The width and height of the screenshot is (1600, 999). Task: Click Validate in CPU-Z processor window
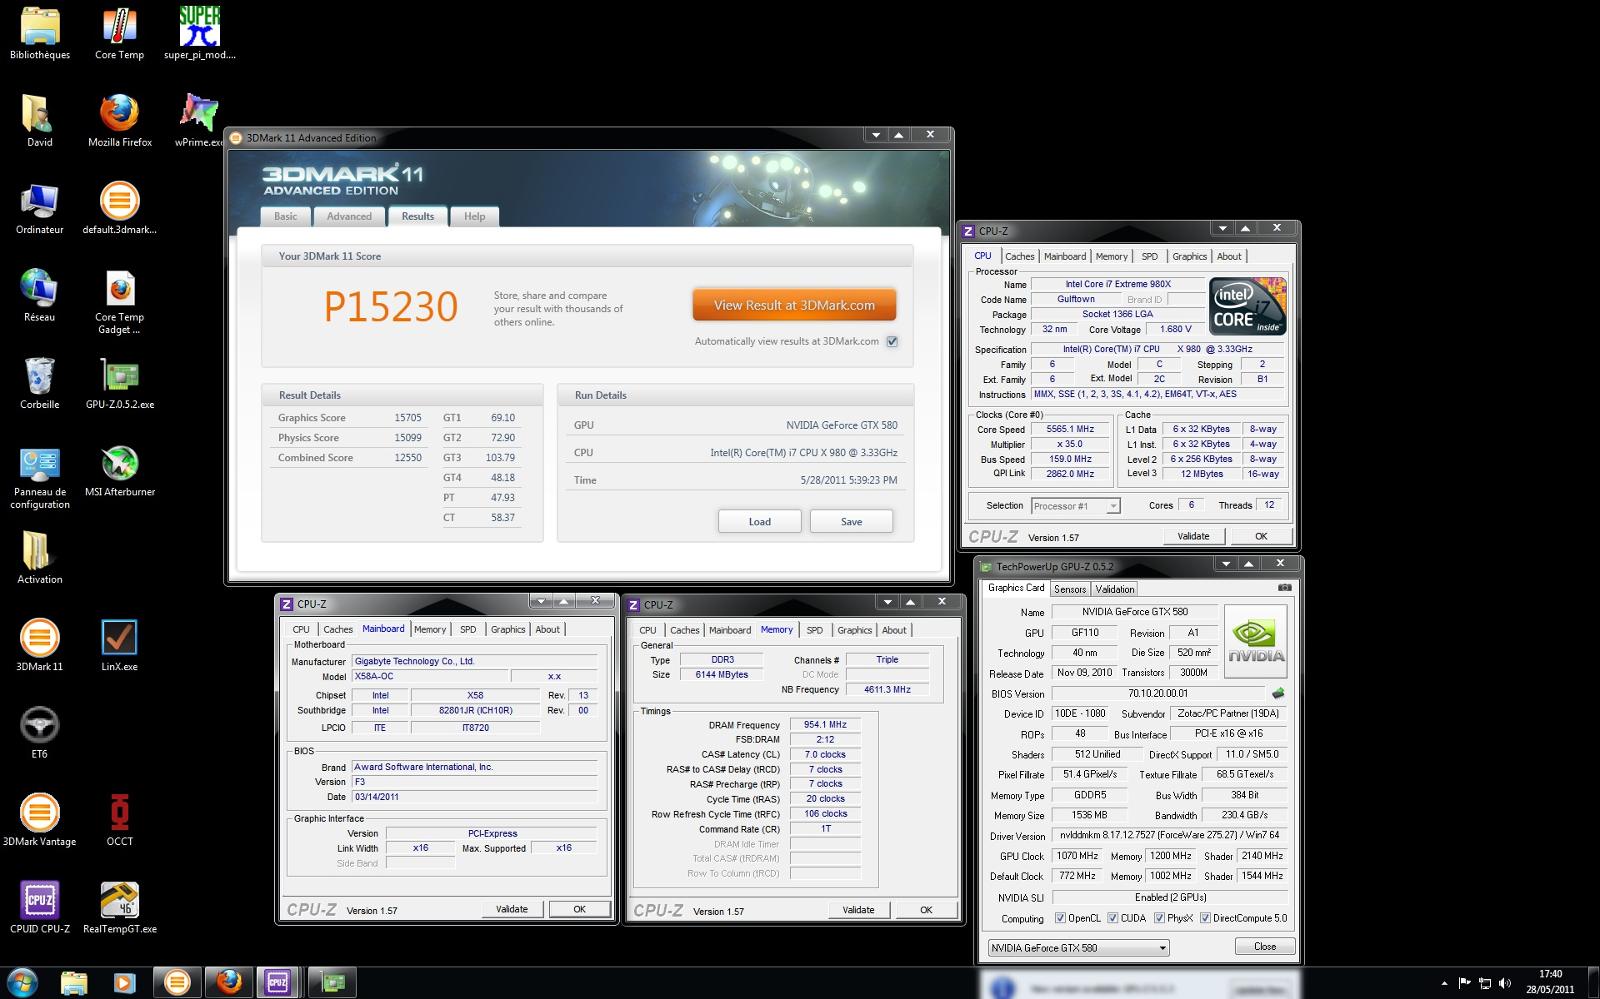[x=1193, y=536]
